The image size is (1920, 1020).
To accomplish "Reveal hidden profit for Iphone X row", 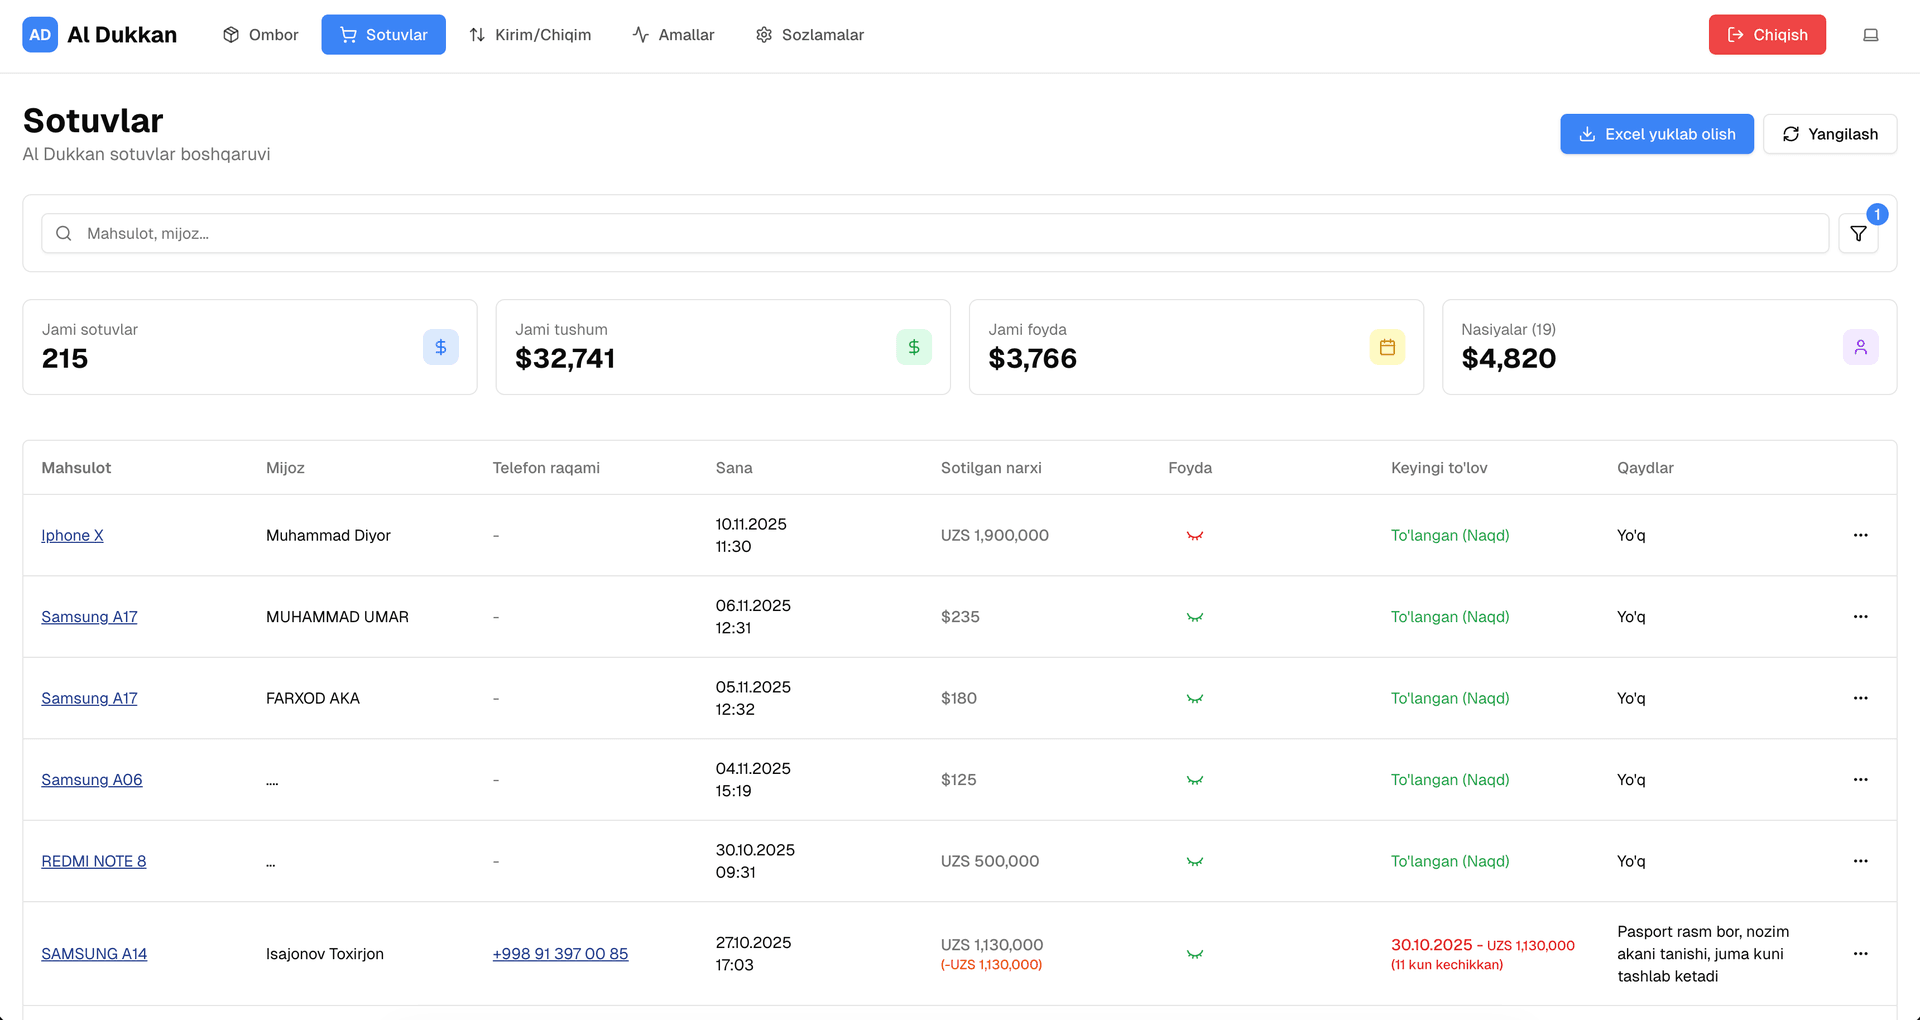I will pyautogui.click(x=1194, y=536).
